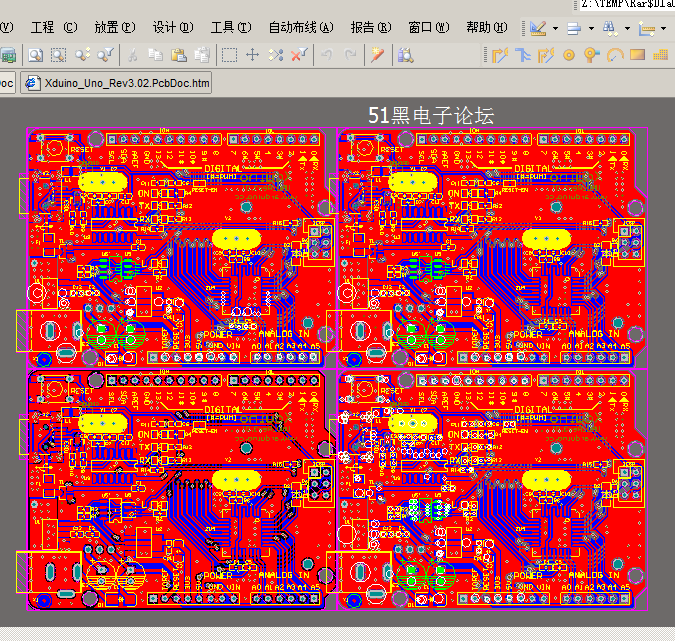Click the zoom to area icon

[x=59, y=55]
